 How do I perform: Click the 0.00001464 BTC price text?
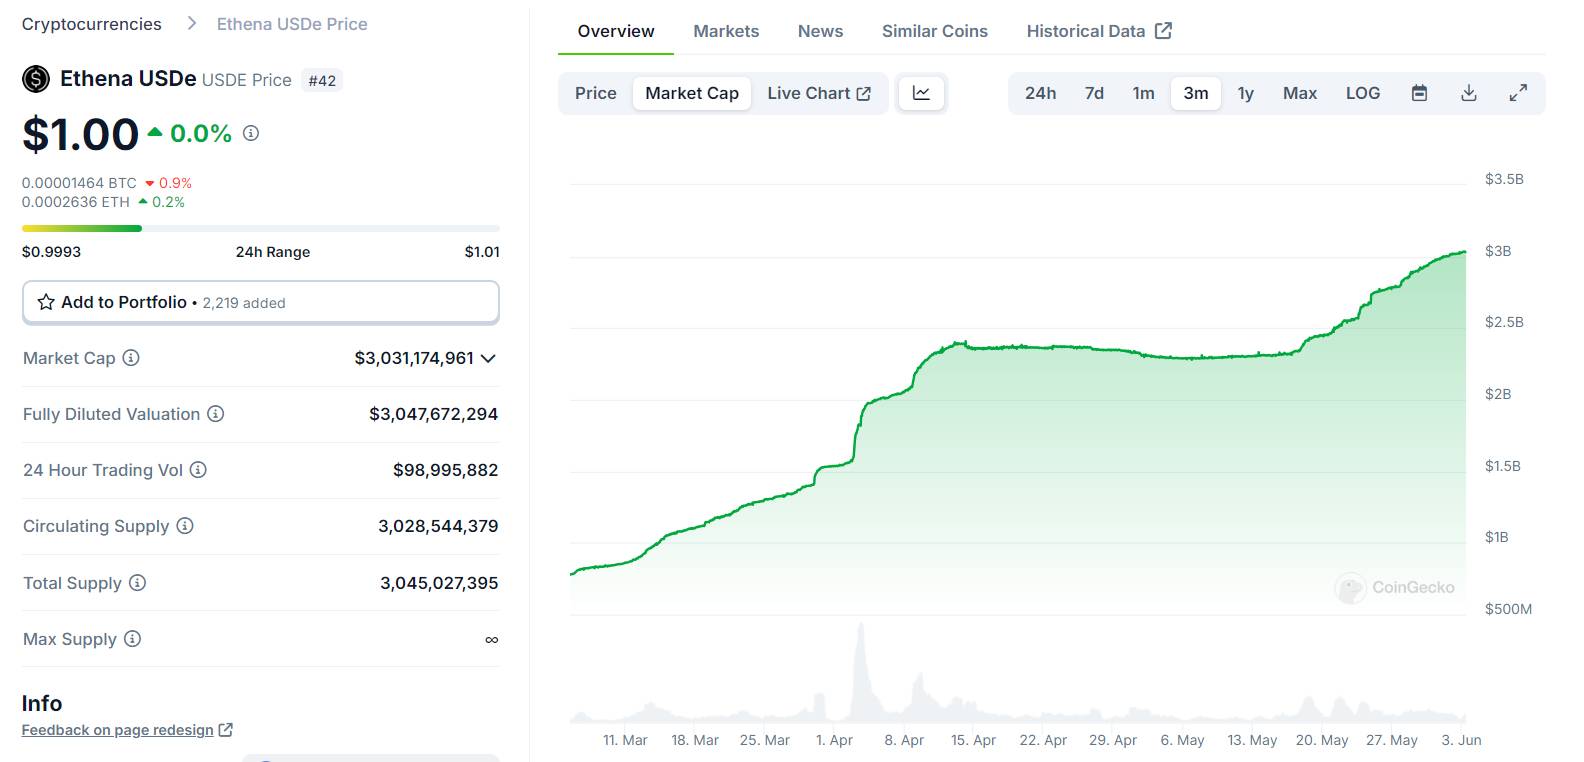(x=79, y=183)
